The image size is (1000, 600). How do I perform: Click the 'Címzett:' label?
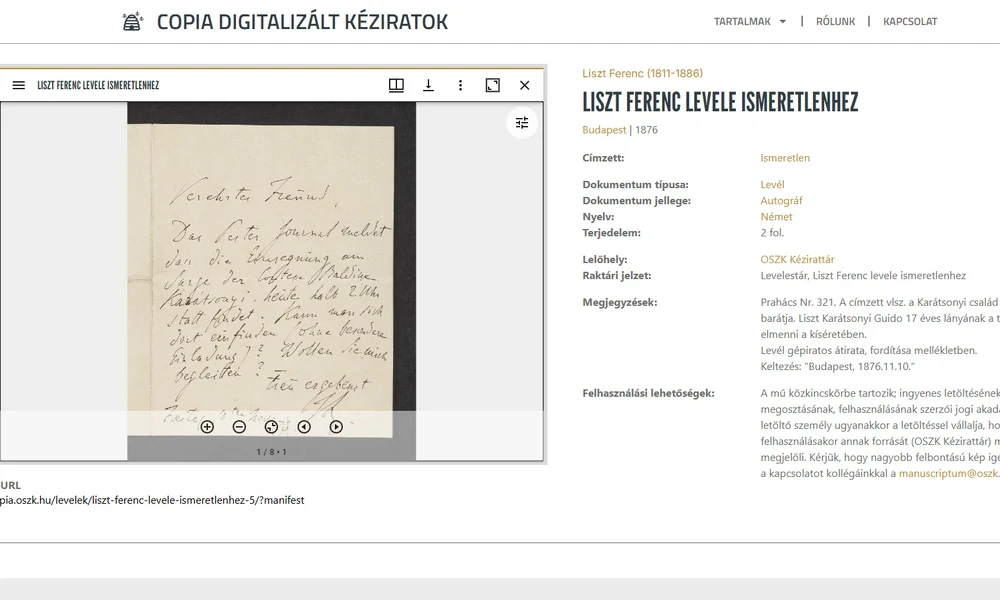603,158
